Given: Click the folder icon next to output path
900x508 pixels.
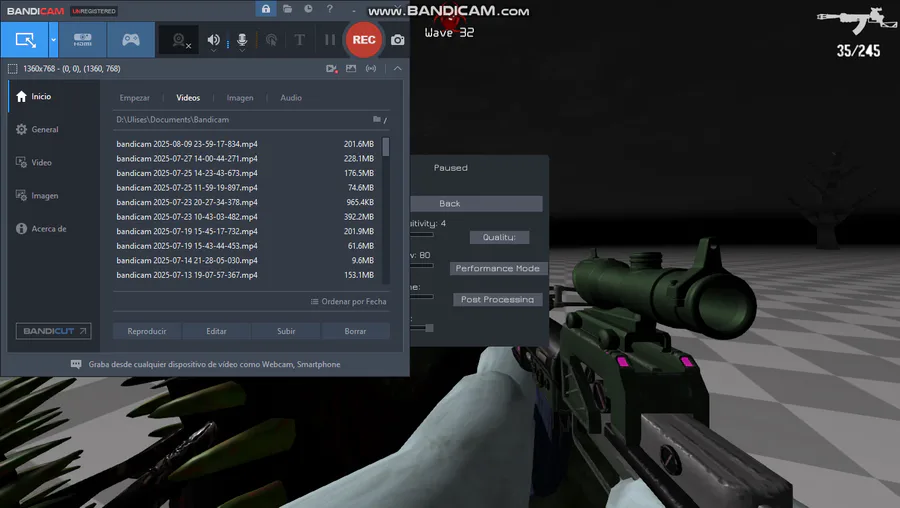Looking at the screenshot, I should [377, 119].
